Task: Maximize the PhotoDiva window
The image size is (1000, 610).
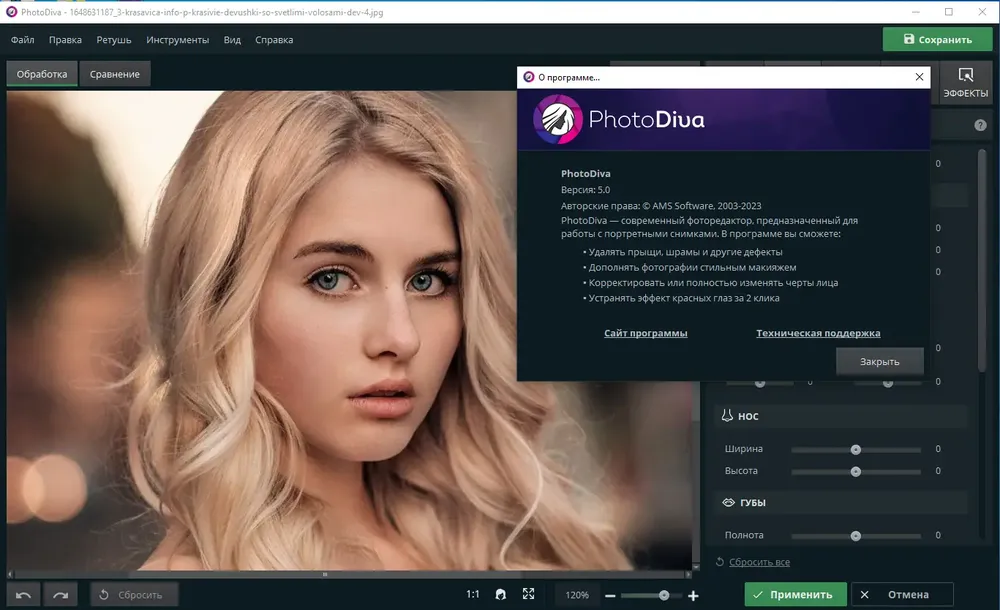Action: coord(949,11)
